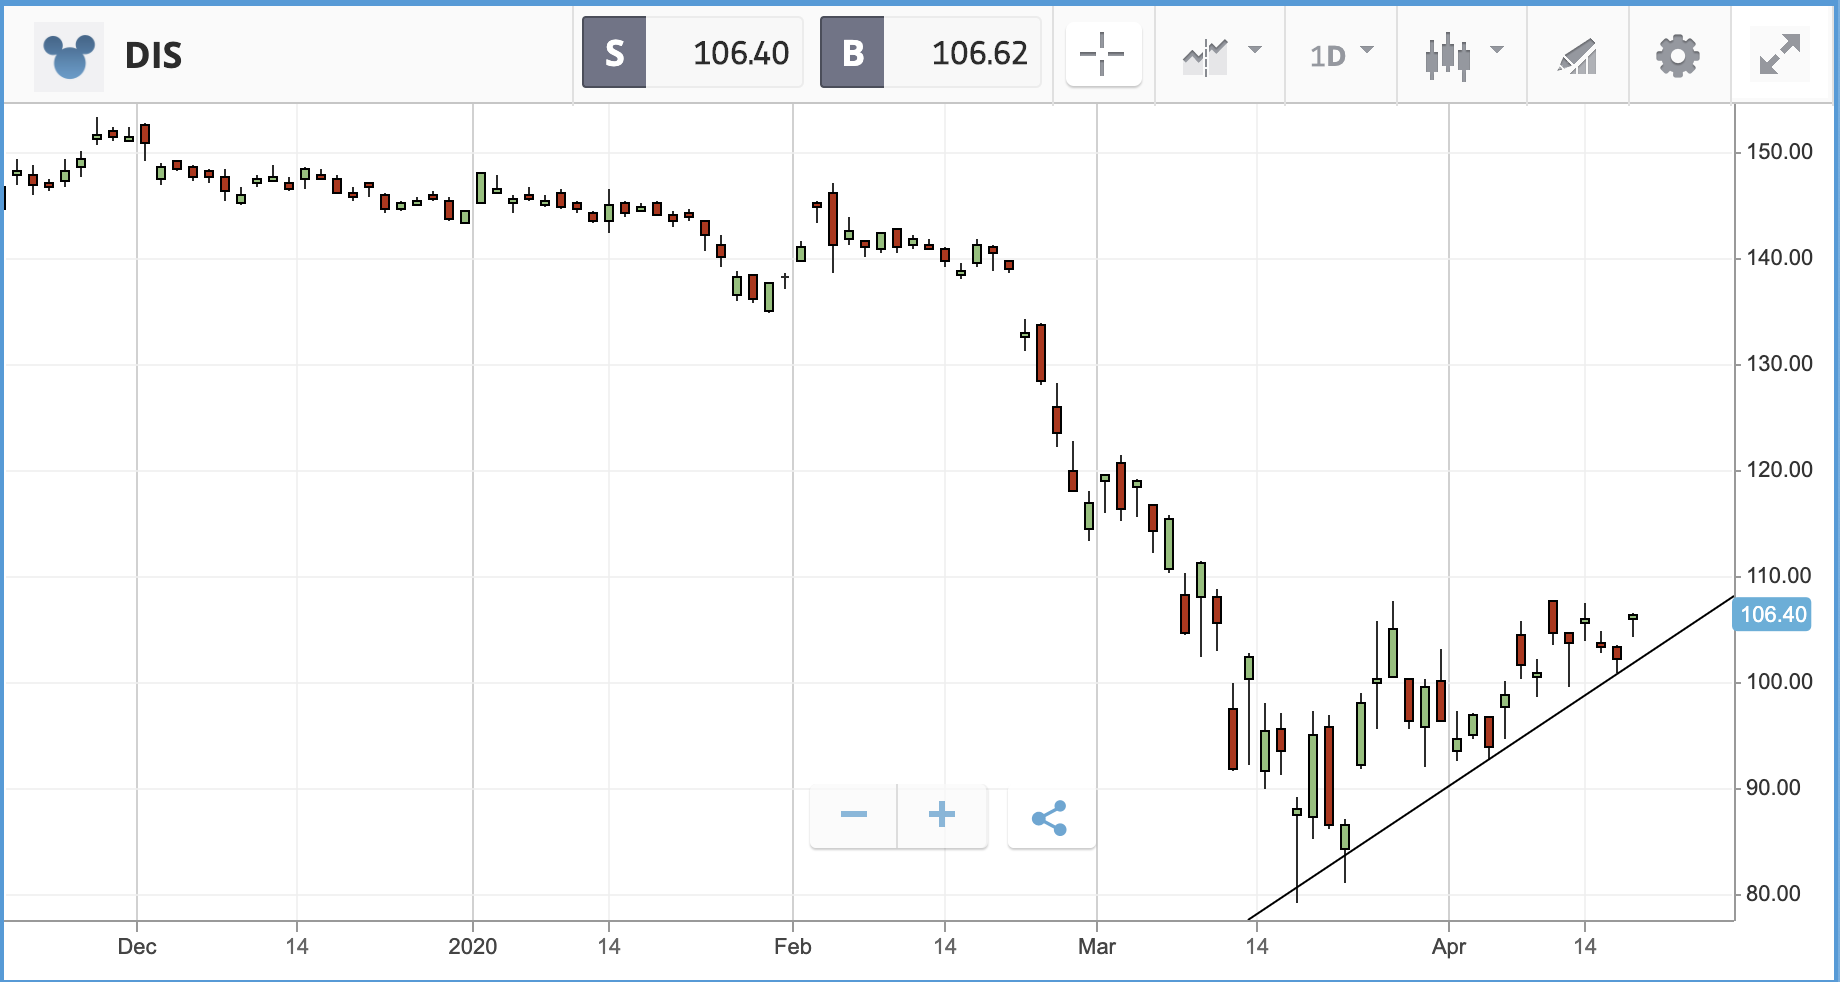Click the Mar date axis label

pyautogui.click(x=1096, y=946)
